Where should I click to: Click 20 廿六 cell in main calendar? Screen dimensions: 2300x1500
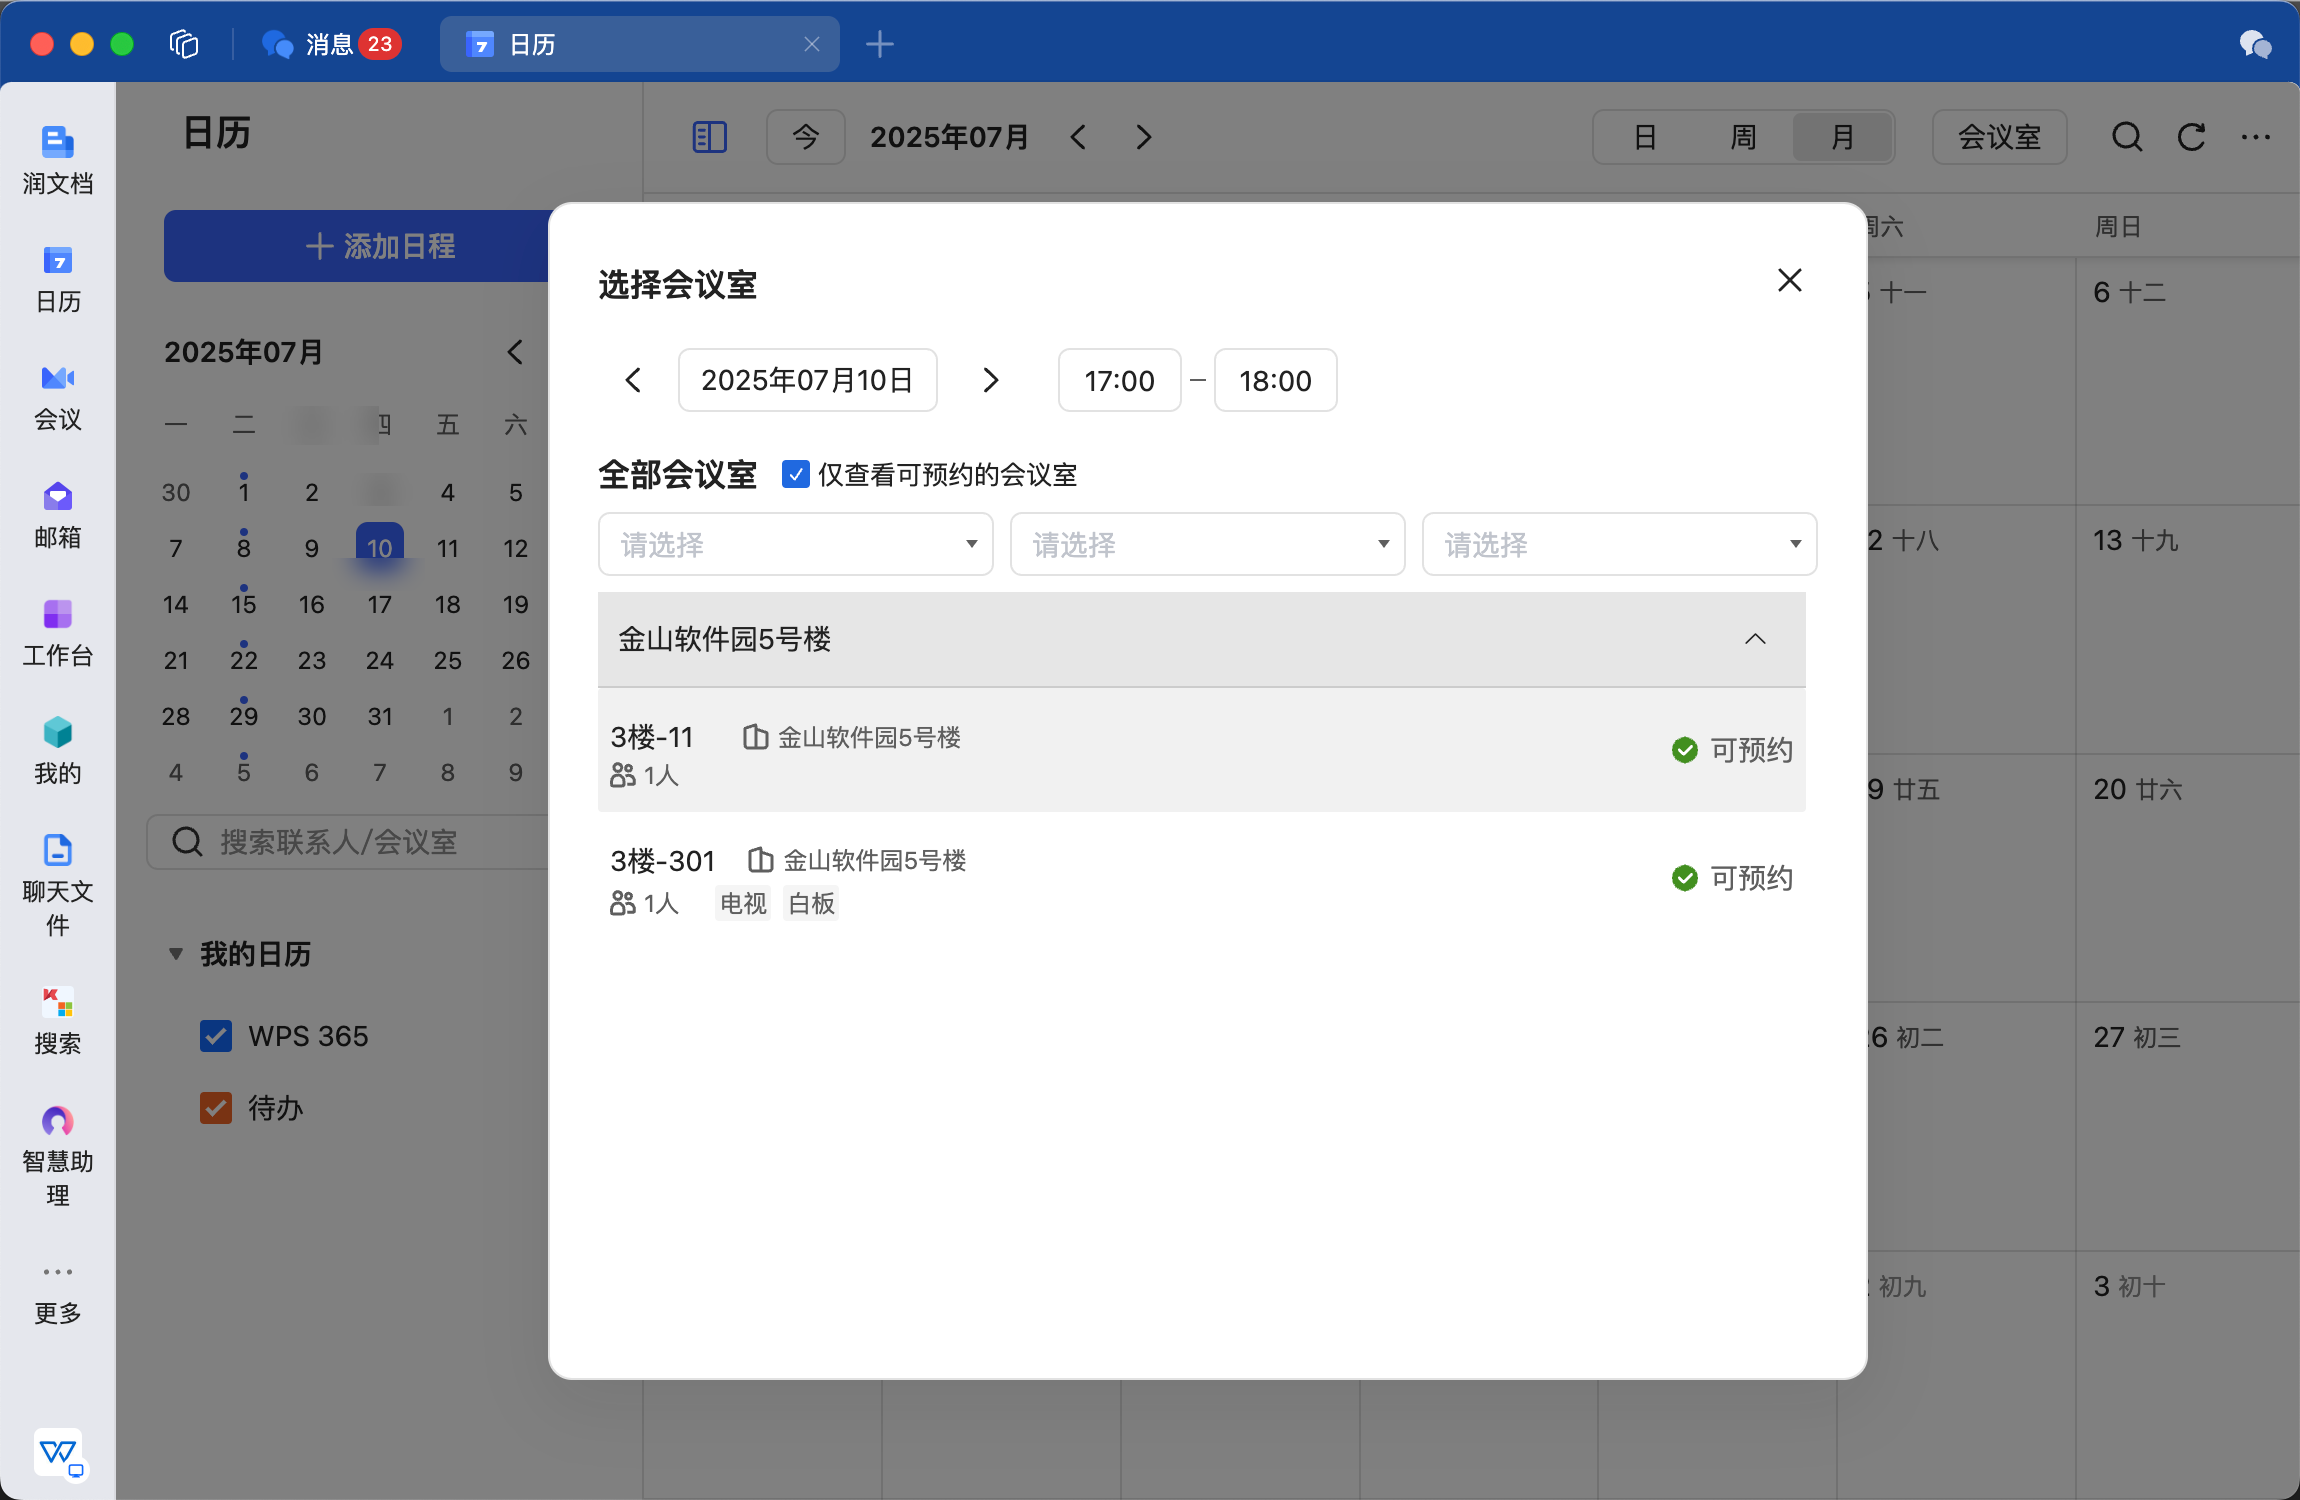[2188, 878]
